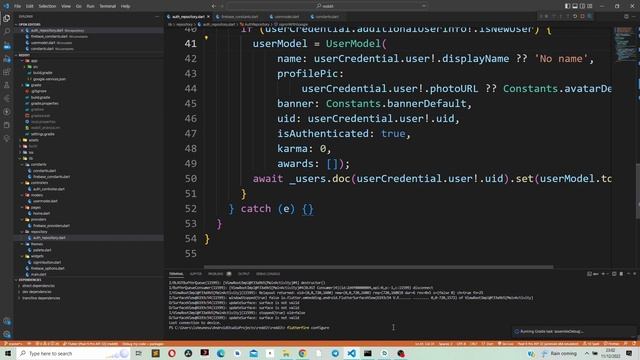Toggle primary sidebar layout icon in title bar
The image size is (640, 360).
pos(567,6)
